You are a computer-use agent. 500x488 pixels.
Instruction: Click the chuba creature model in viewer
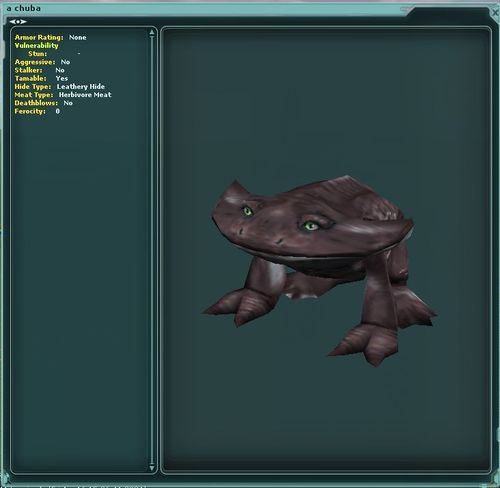click(320, 270)
